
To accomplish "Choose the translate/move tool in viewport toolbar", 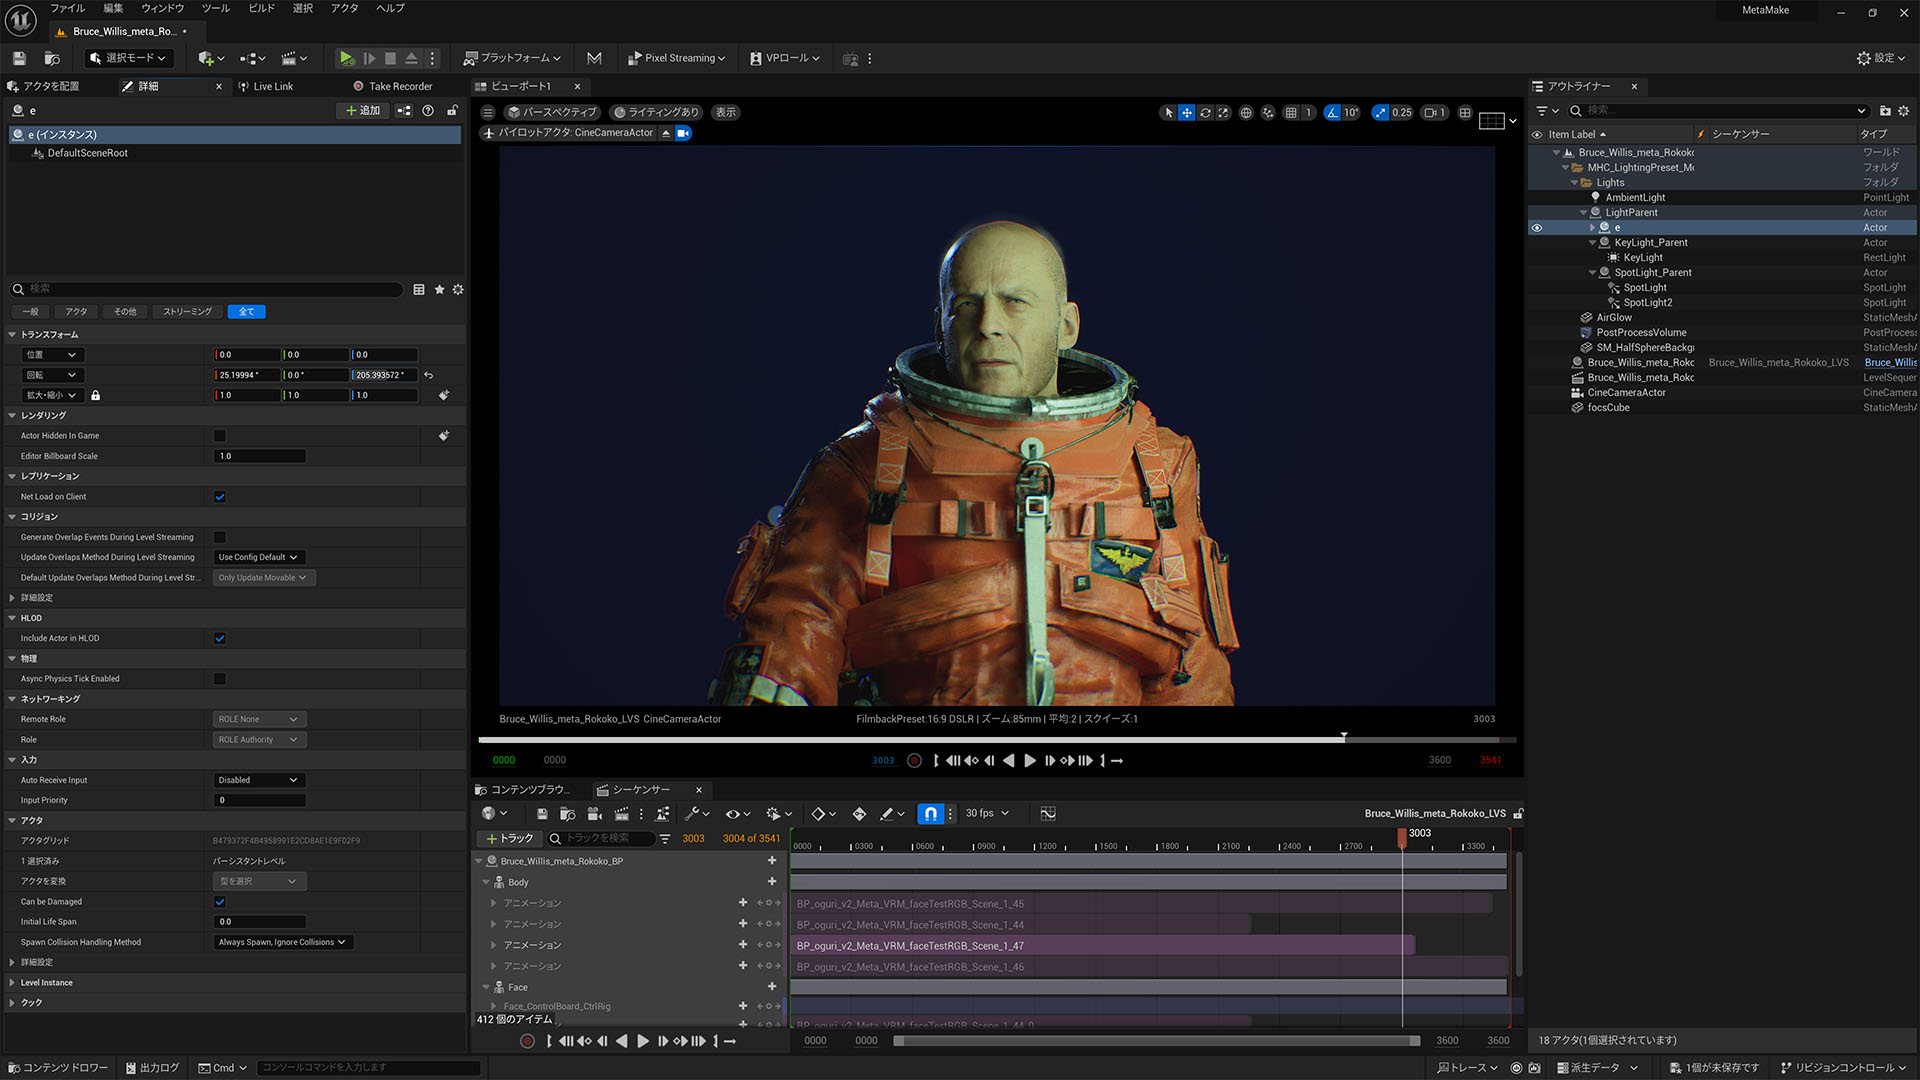I will (x=1186, y=112).
